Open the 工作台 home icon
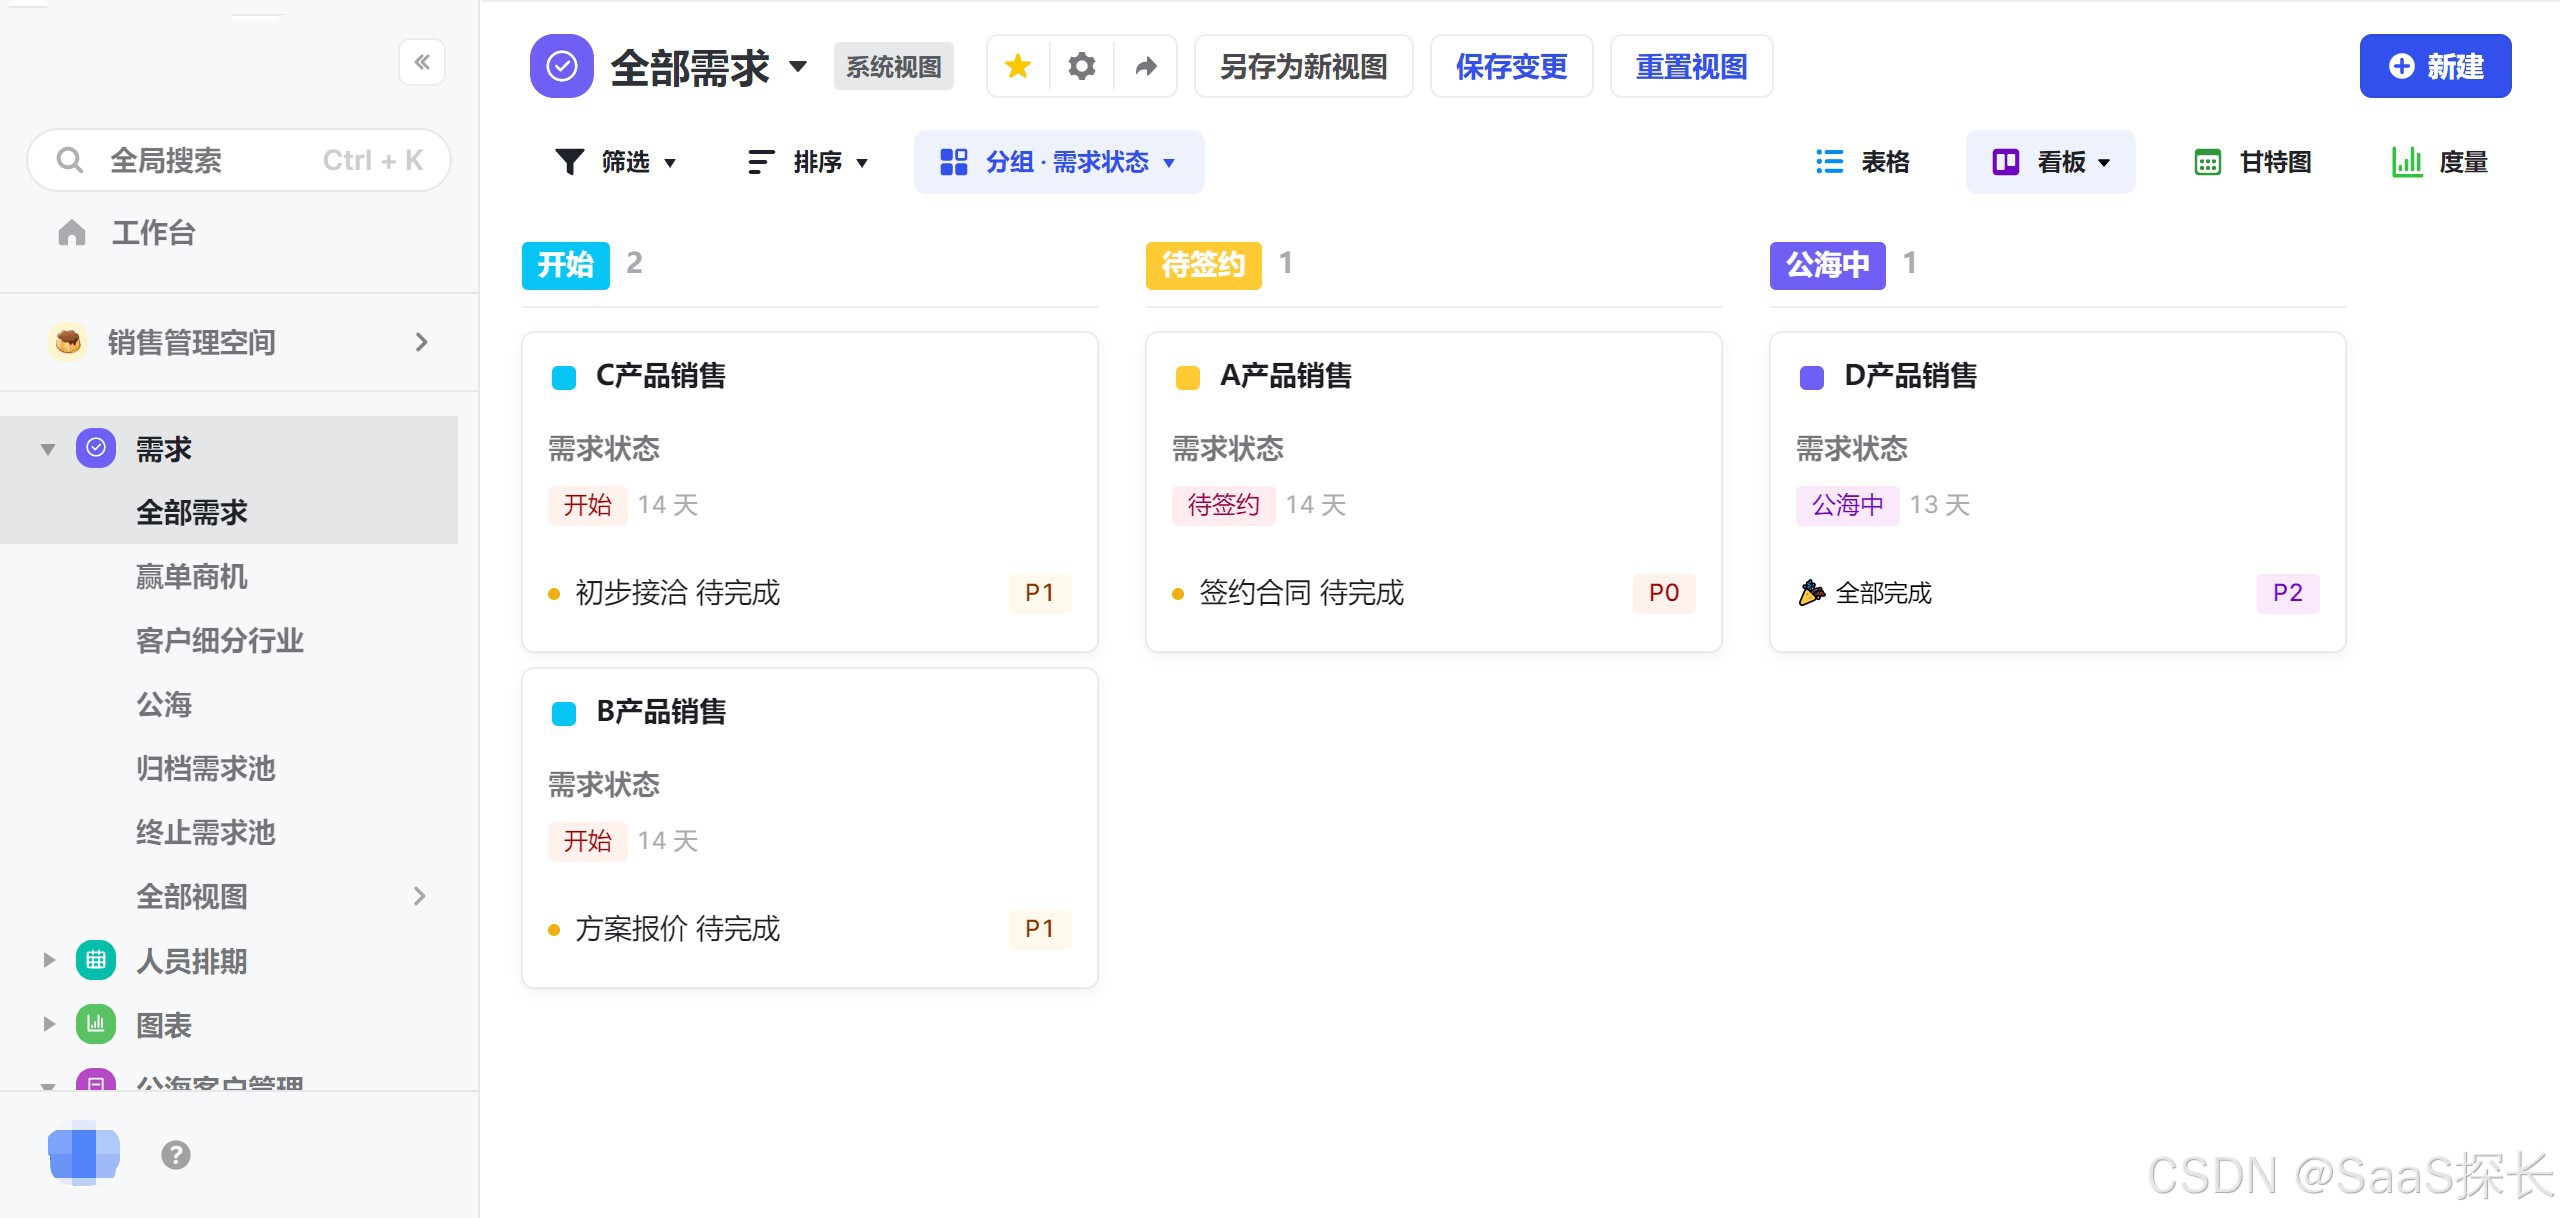2560x1218 pixels. [x=72, y=233]
